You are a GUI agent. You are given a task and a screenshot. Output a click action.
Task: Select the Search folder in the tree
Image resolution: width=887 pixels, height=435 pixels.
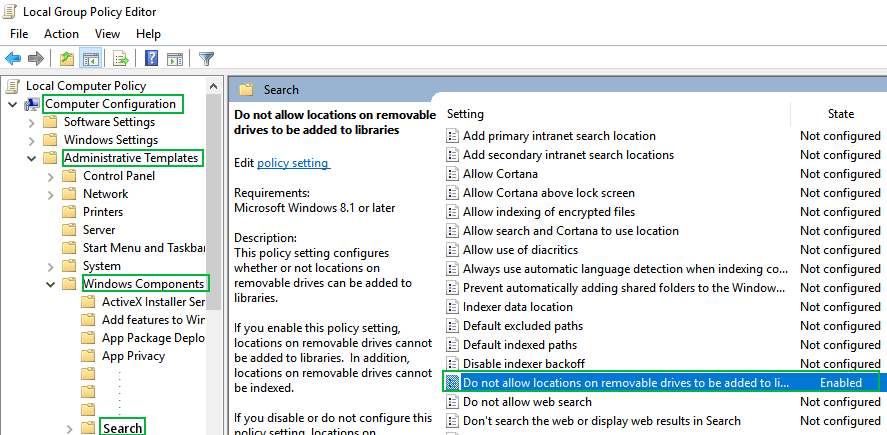pyautogui.click(x=122, y=428)
